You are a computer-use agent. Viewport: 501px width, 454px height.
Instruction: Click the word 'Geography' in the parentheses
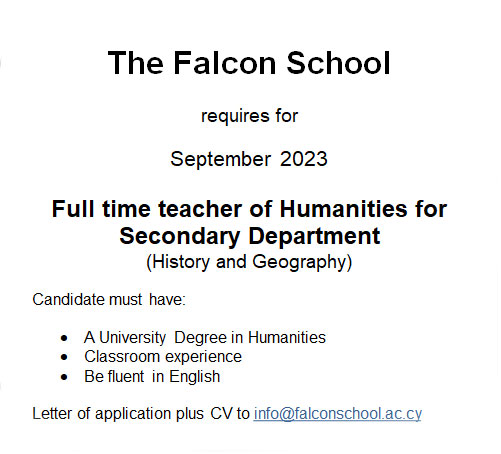click(299, 262)
